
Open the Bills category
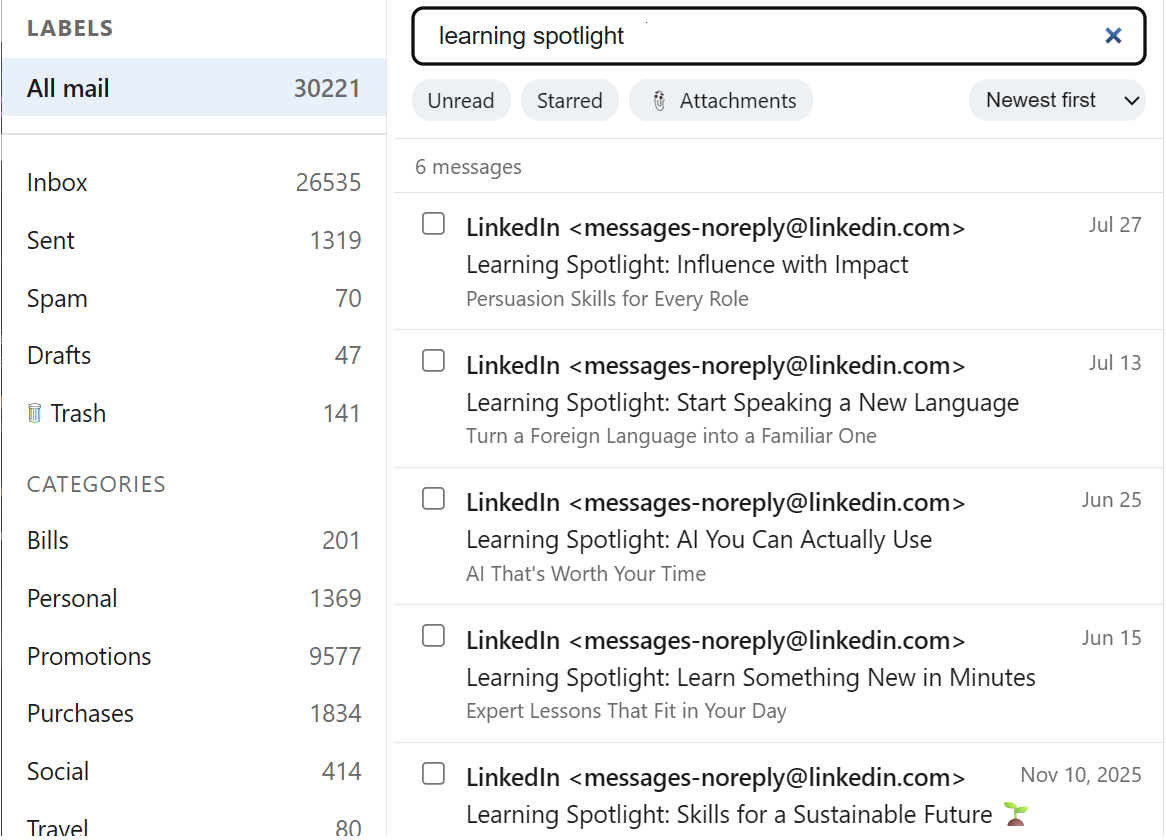point(193,540)
